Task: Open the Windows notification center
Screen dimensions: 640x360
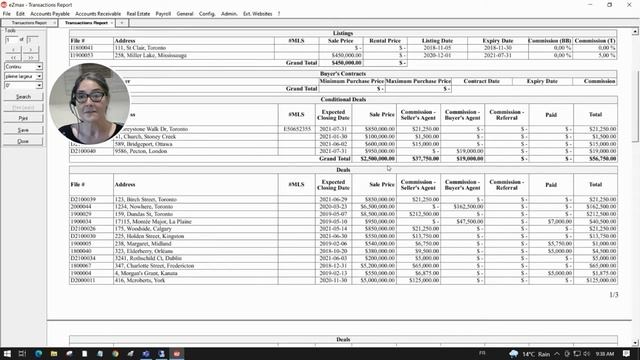Action: (x=627, y=354)
